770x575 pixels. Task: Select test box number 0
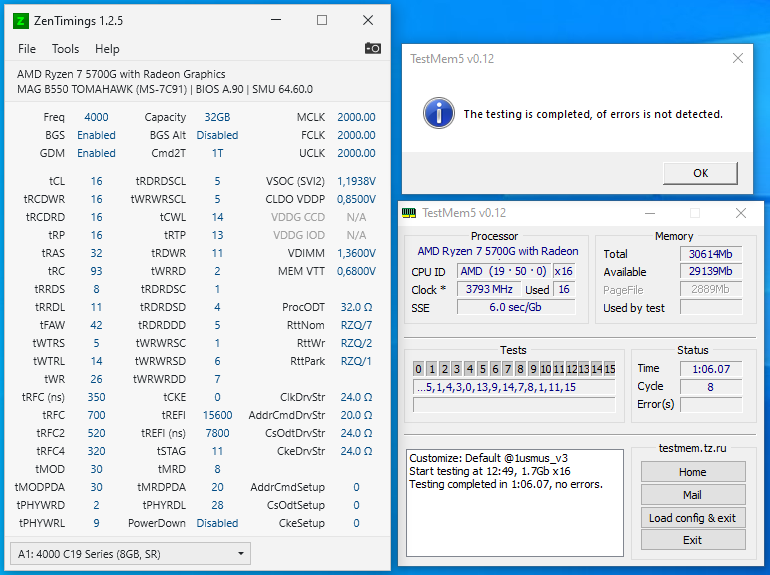418,369
